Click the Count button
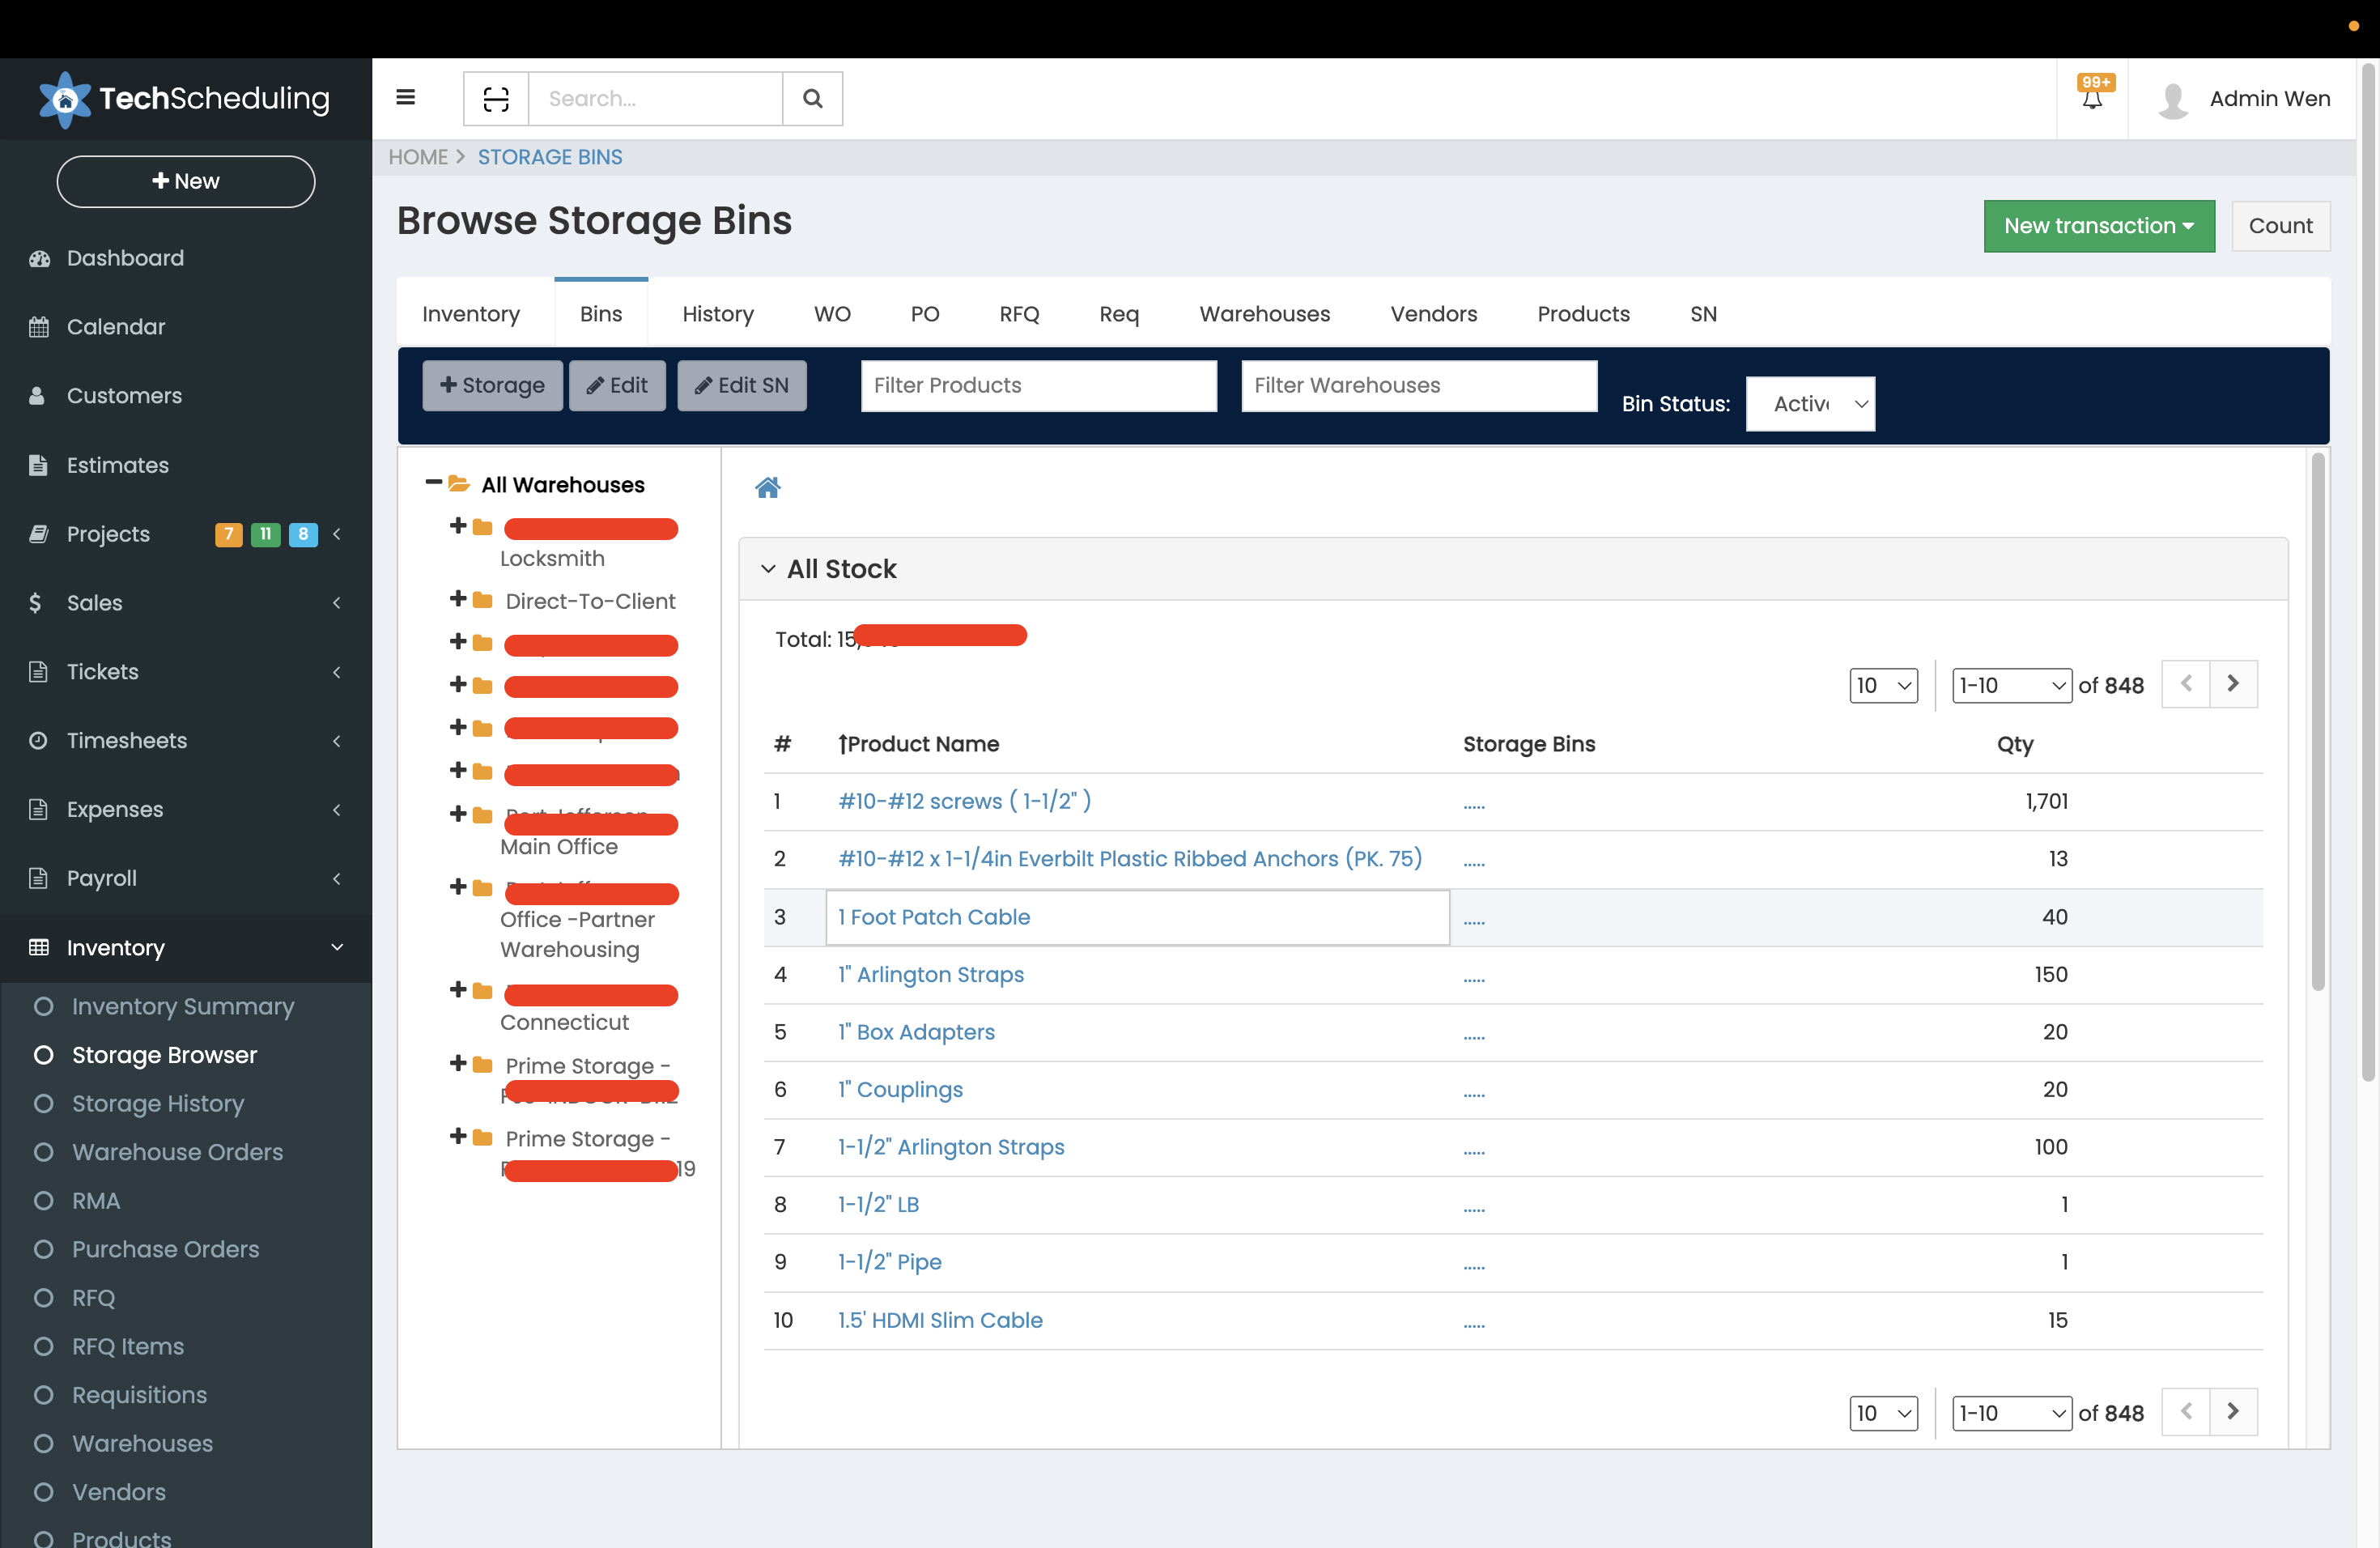The height and width of the screenshot is (1548, 2380). pos(2281,226)
